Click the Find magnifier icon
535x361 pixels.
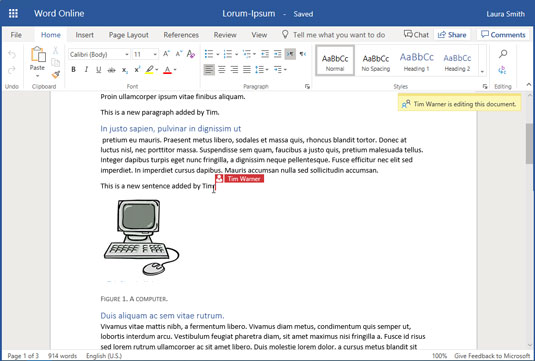tap(503, 54)
